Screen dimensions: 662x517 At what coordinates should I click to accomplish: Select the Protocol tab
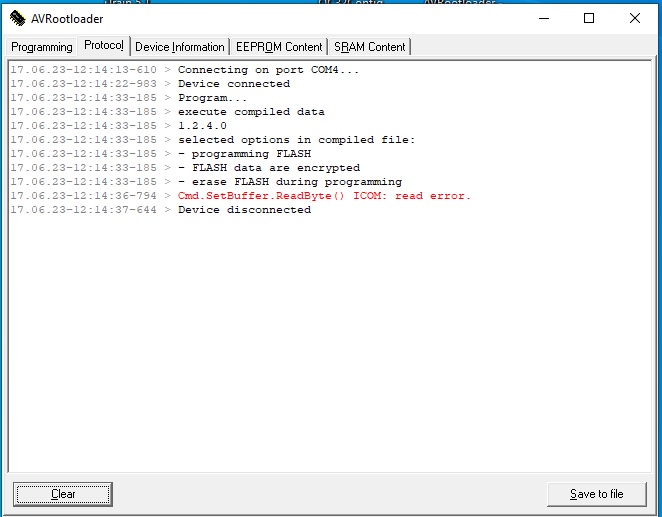[x=104, y=46]
